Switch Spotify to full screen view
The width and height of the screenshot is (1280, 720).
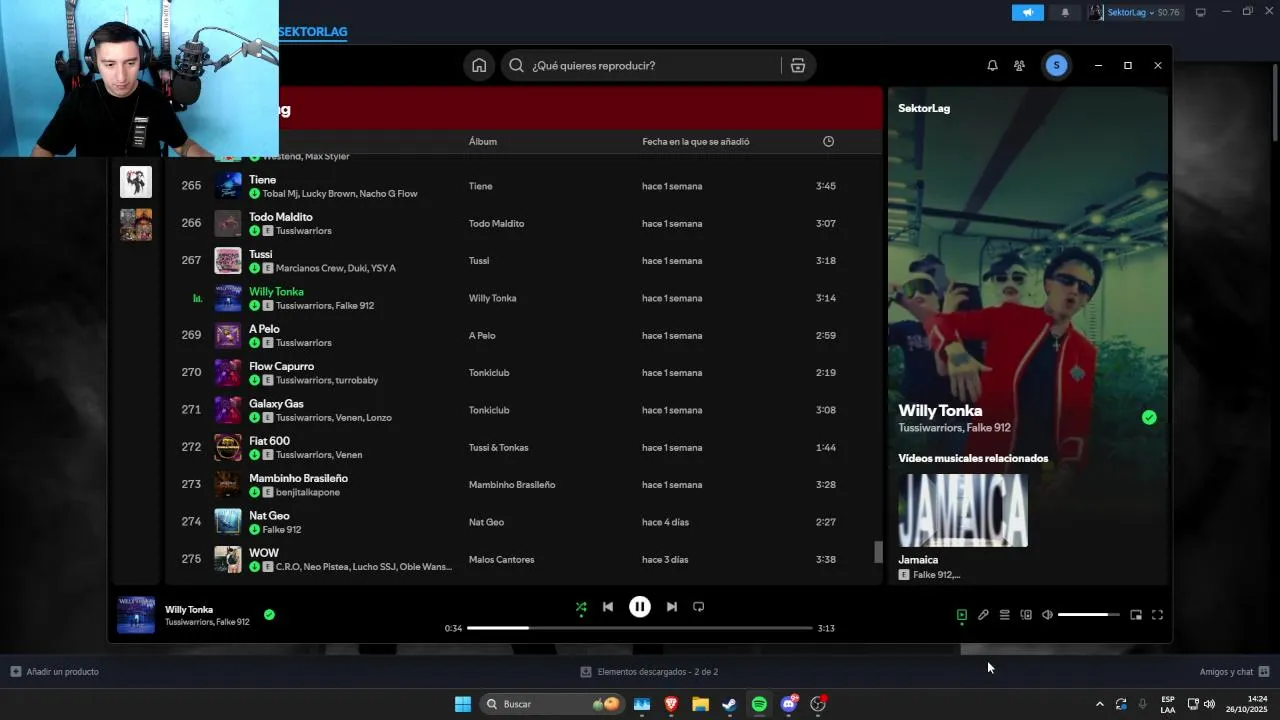[x=1157, y=615]
